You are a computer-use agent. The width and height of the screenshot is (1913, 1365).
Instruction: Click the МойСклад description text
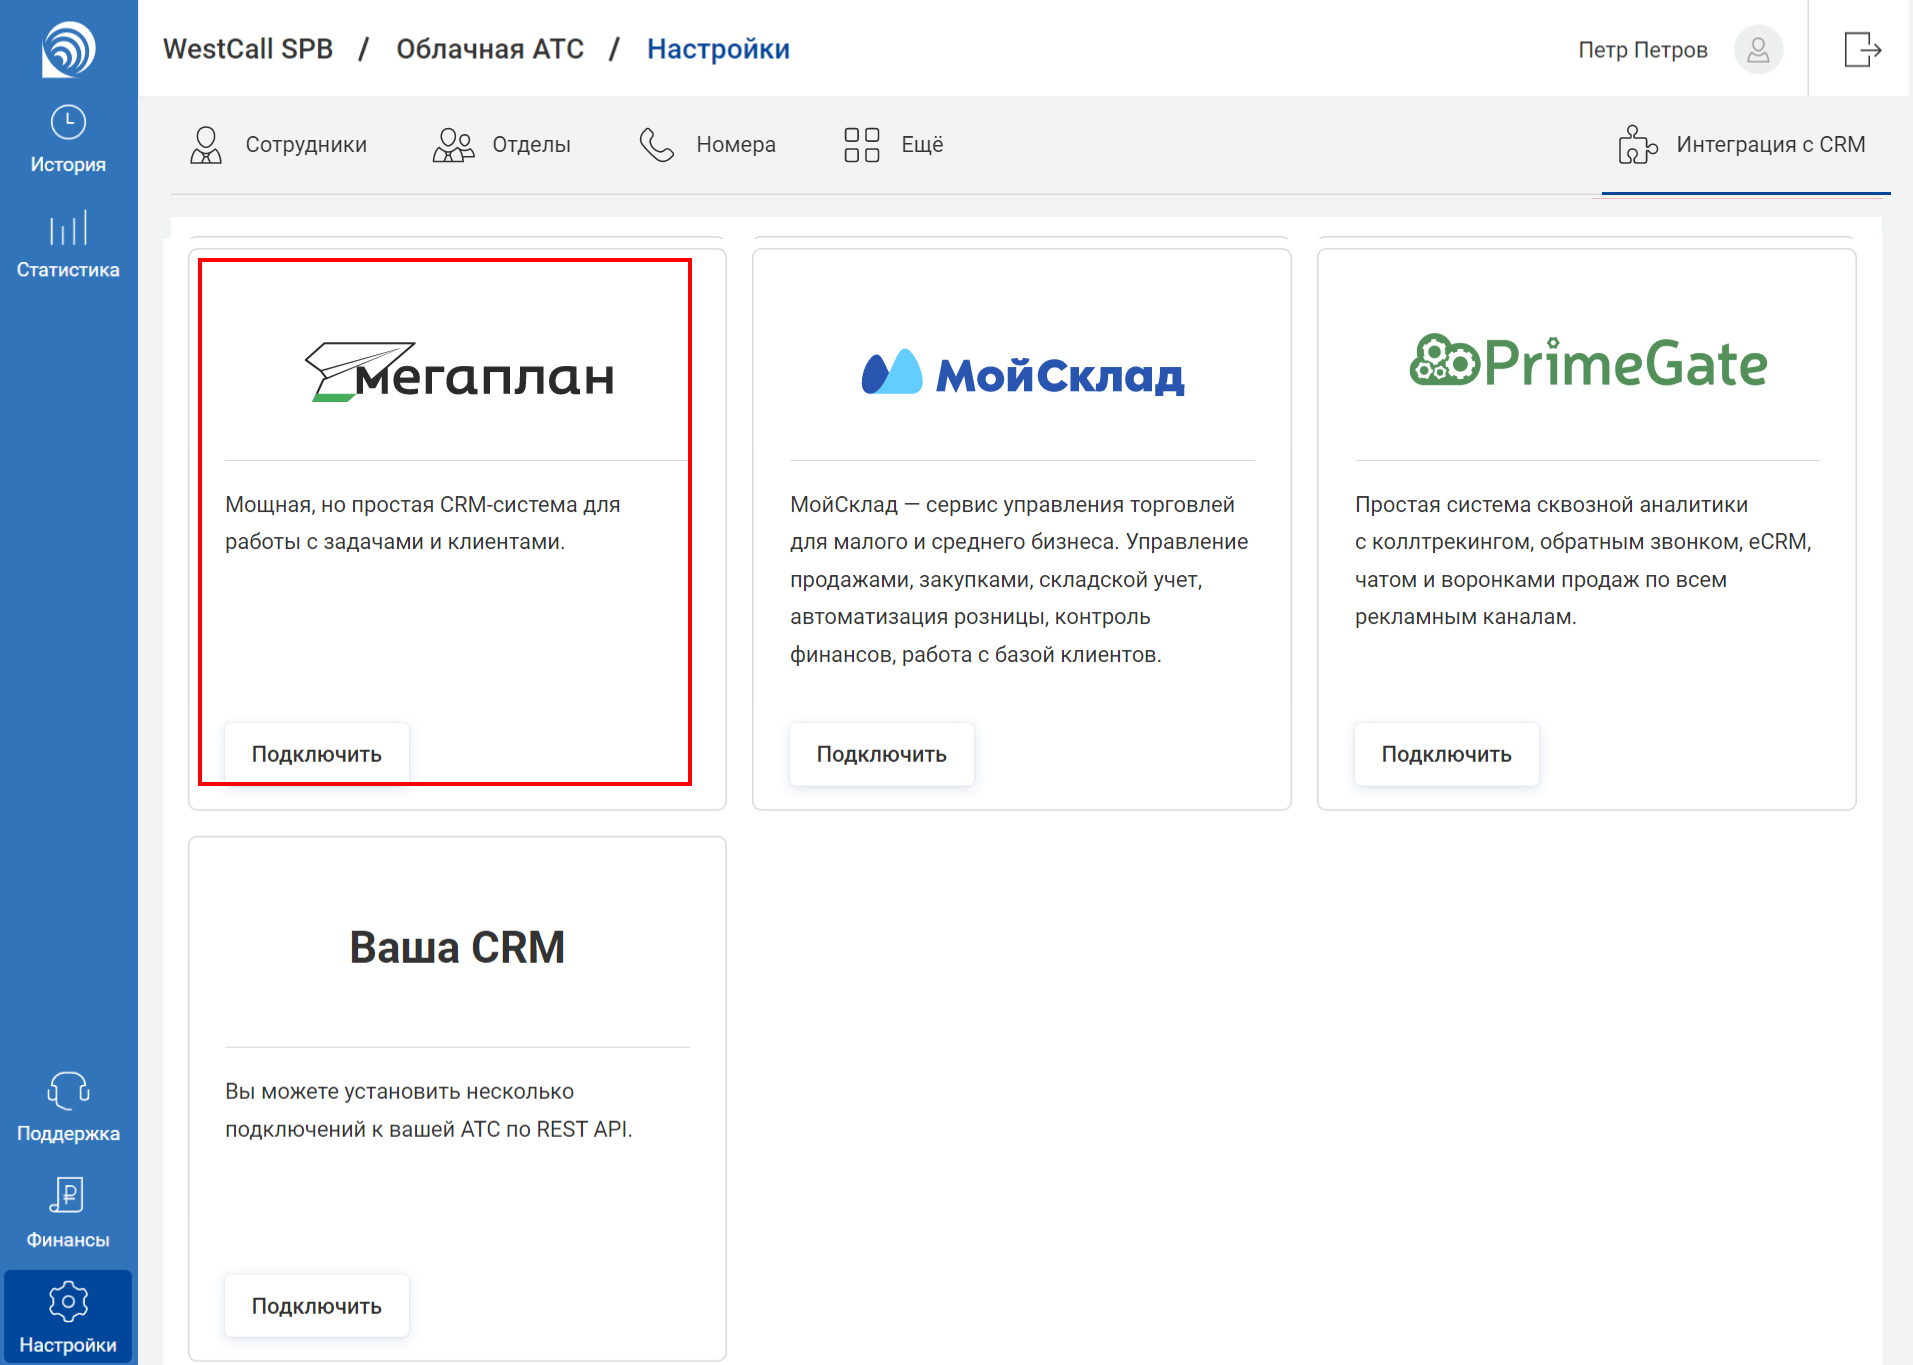coord(1019,579)
